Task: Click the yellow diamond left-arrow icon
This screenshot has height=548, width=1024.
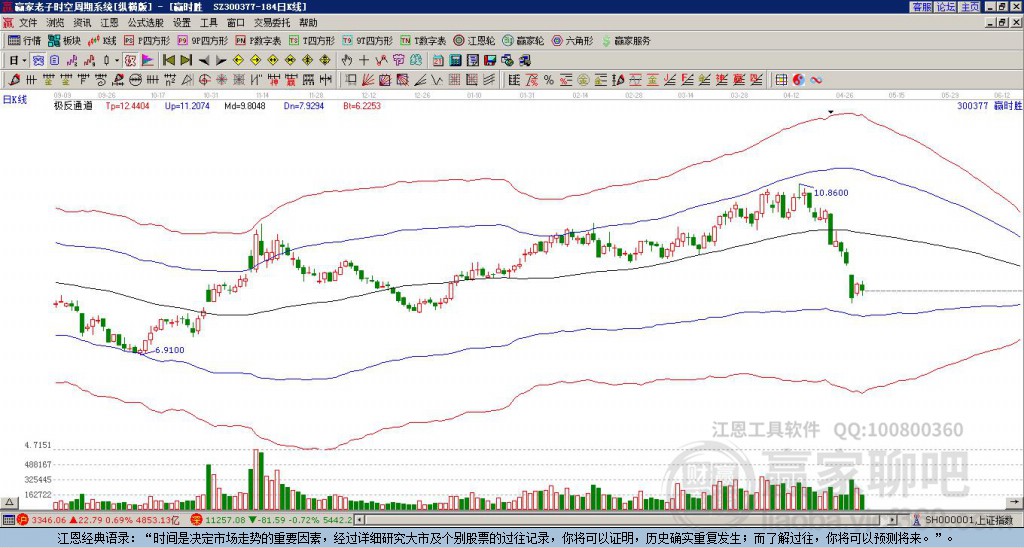Action: click(238, 60)
